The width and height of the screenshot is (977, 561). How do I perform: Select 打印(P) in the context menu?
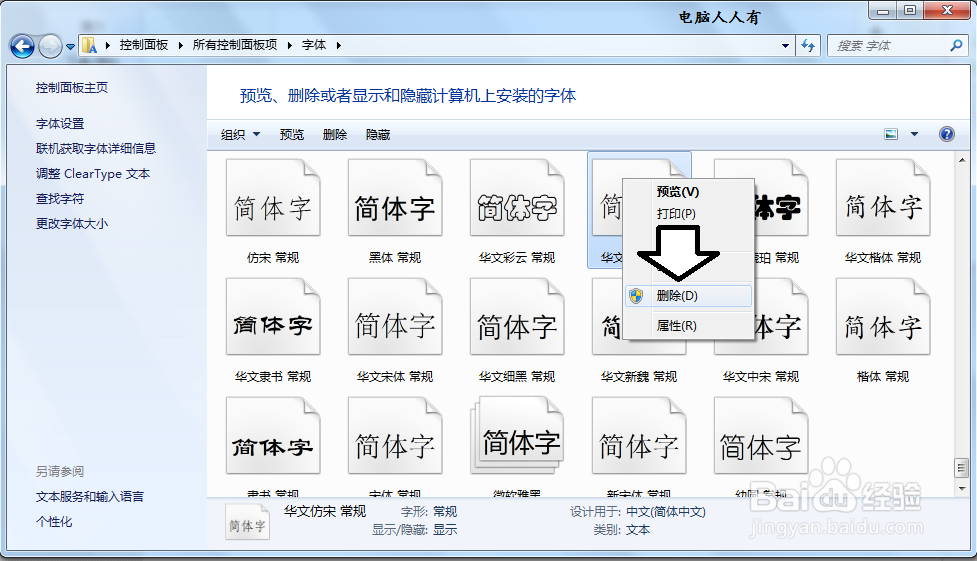point(676,214)
